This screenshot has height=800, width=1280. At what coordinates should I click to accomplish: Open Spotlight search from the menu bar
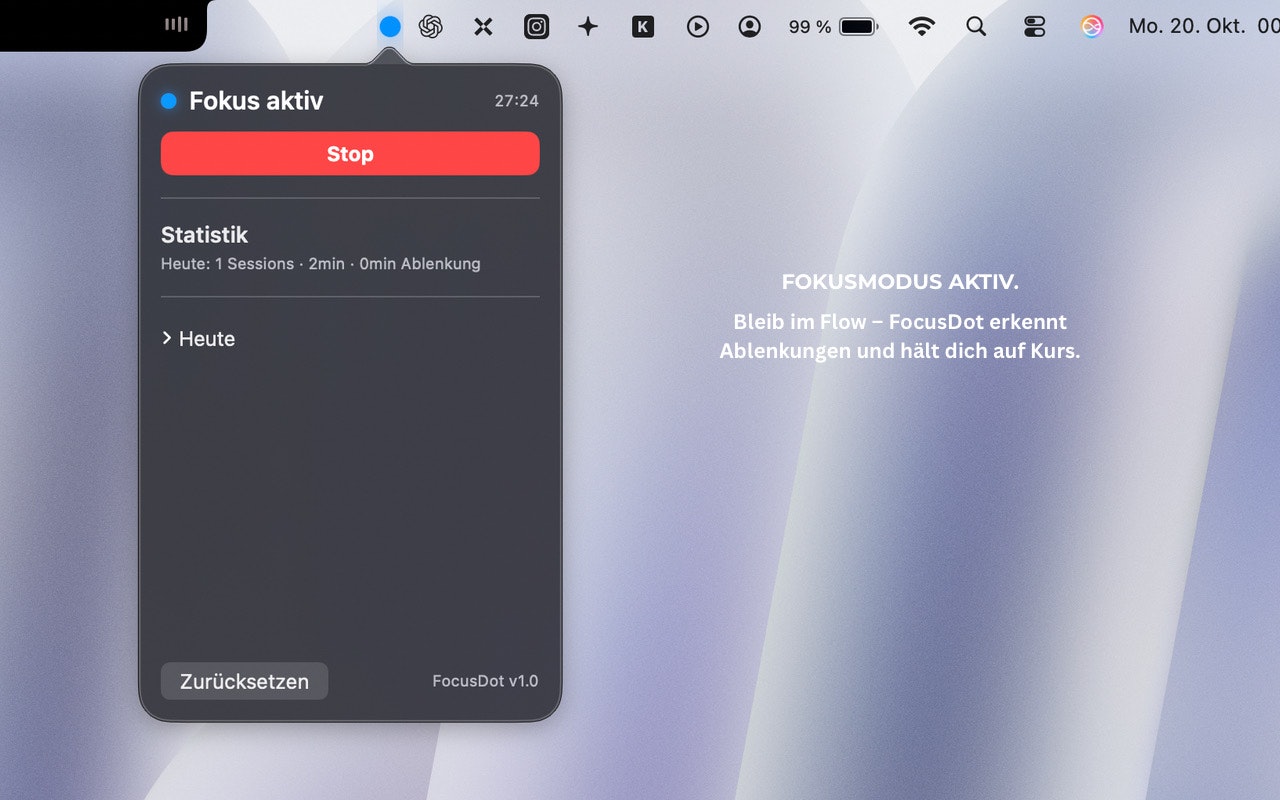click(x=976, y=26)
